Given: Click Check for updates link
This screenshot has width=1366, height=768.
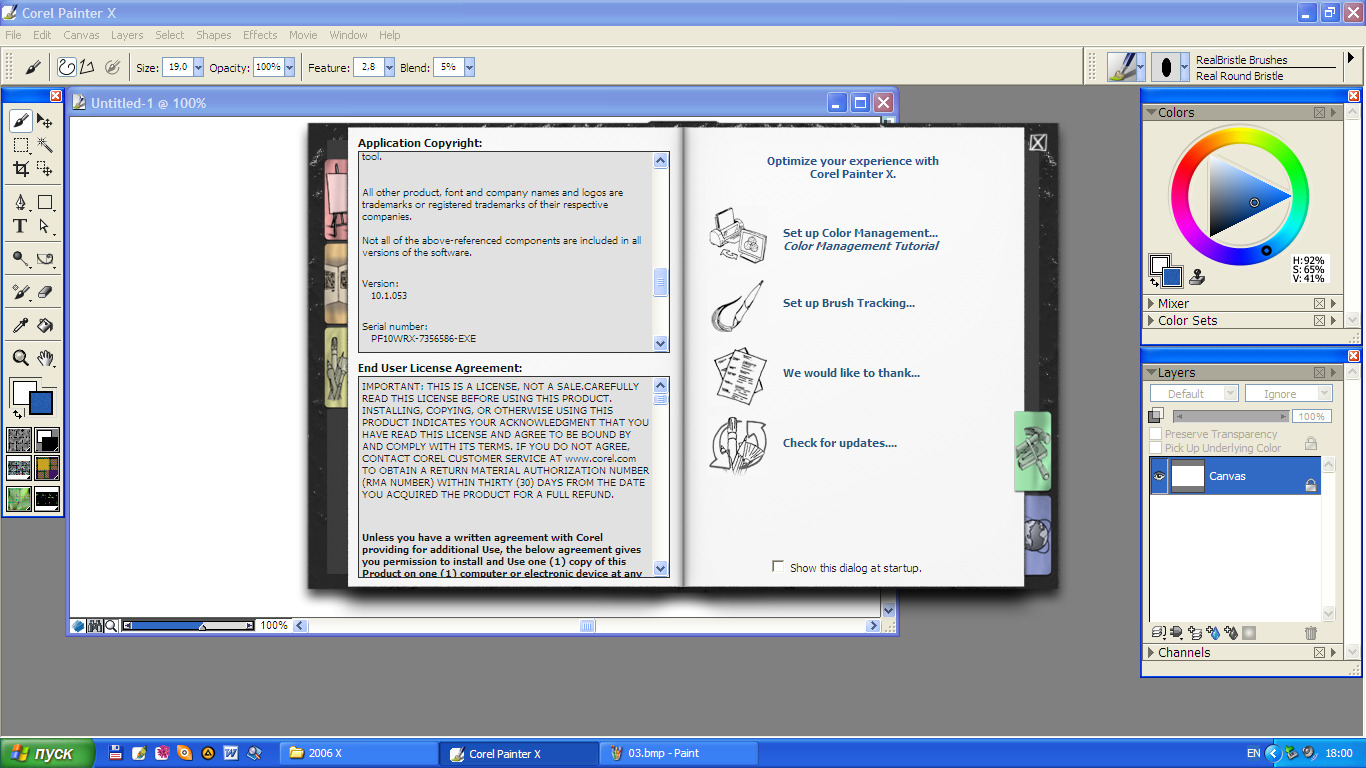Looking at the screenshot, I should pyautogui.click(x=839, y=443).
